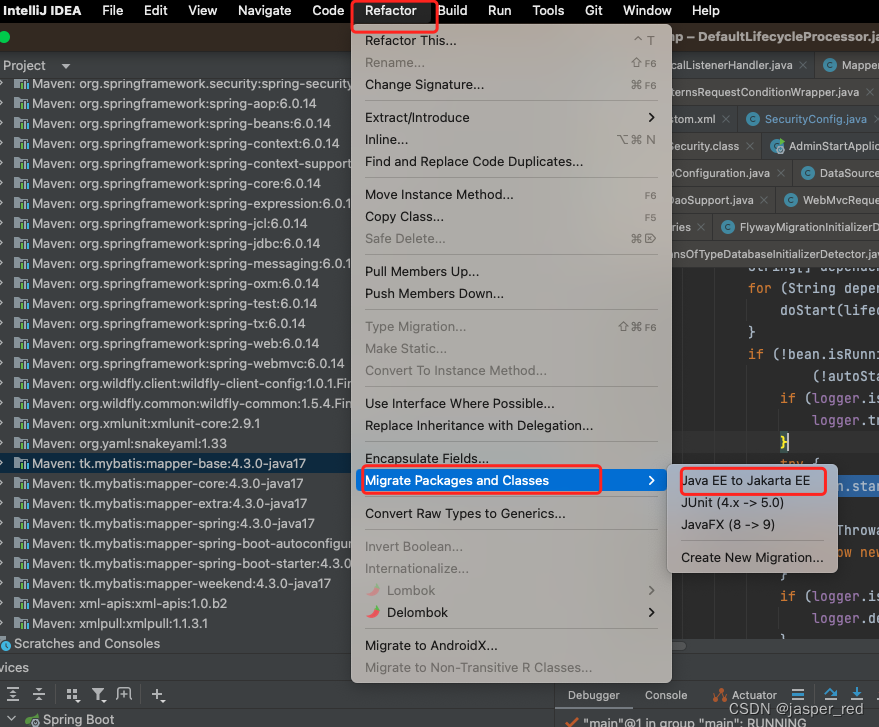Close the Configuration.java editor tab
The height and width of the screenshot is (727, 879).
pos(781,173)
